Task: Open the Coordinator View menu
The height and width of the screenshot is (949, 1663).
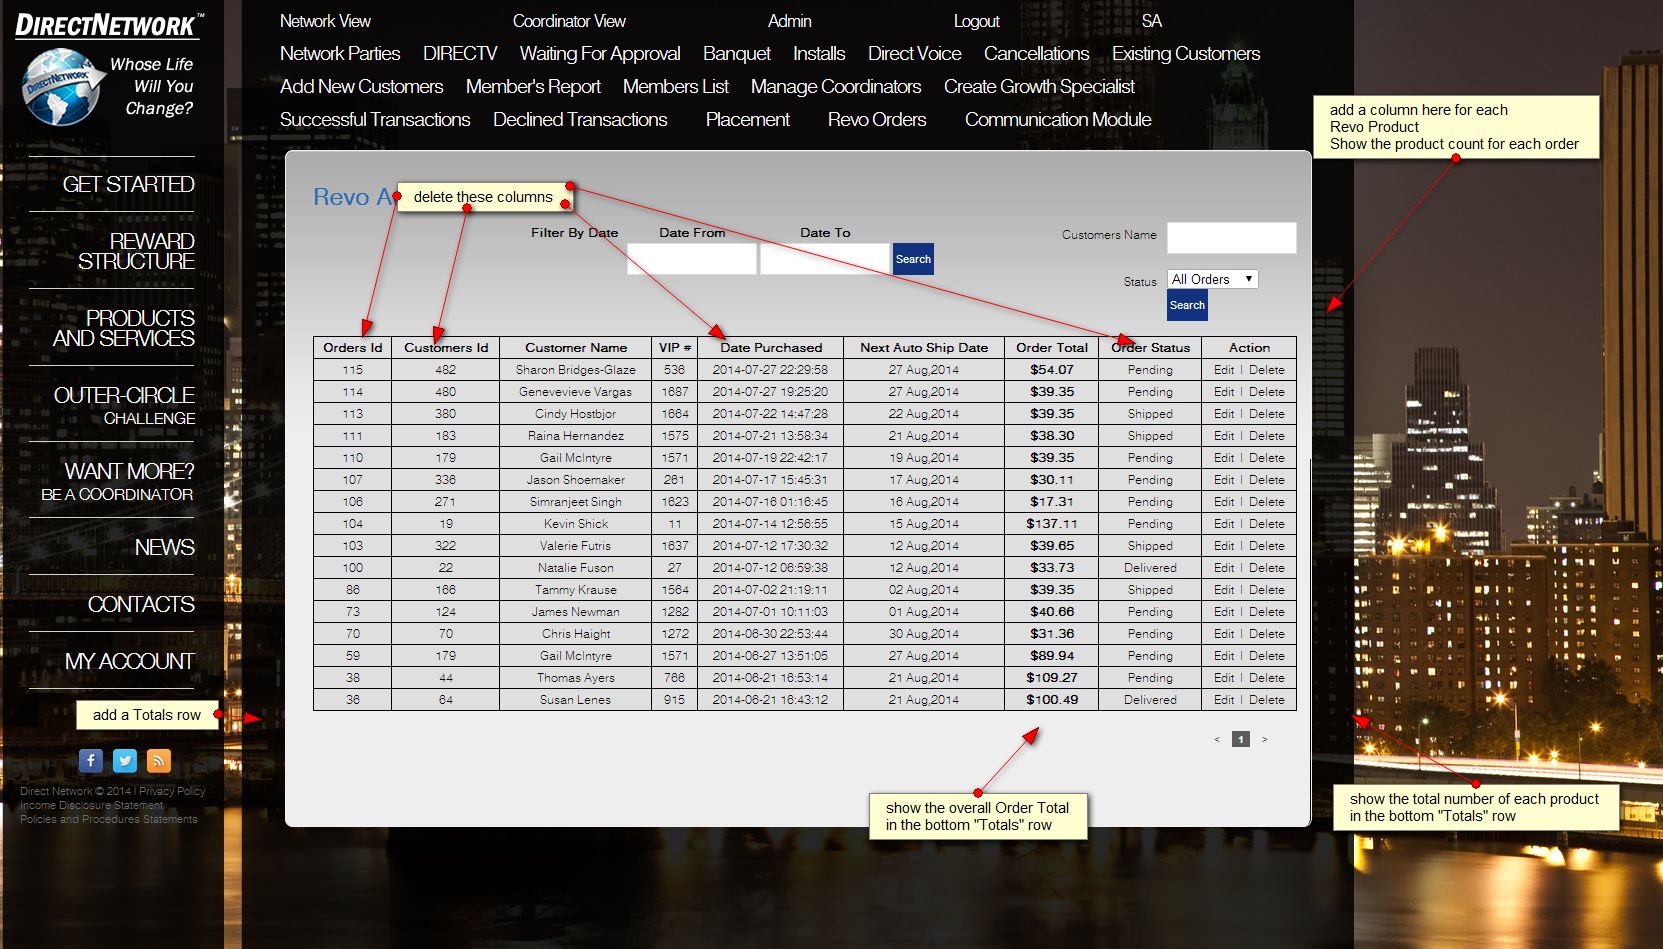Action: [569, 21]
